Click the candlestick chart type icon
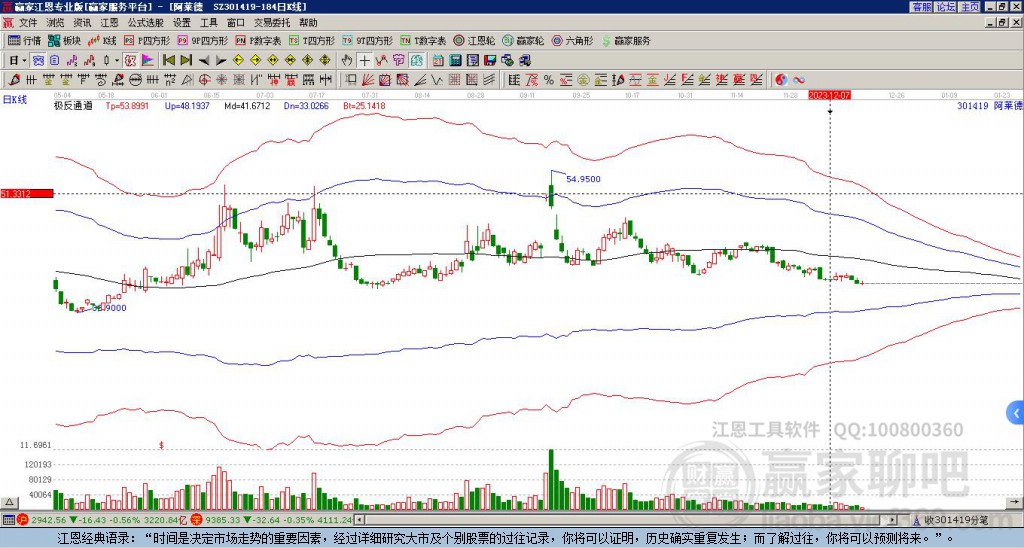The width and height of the screenshot is (1024, 548). click(106, 61)
